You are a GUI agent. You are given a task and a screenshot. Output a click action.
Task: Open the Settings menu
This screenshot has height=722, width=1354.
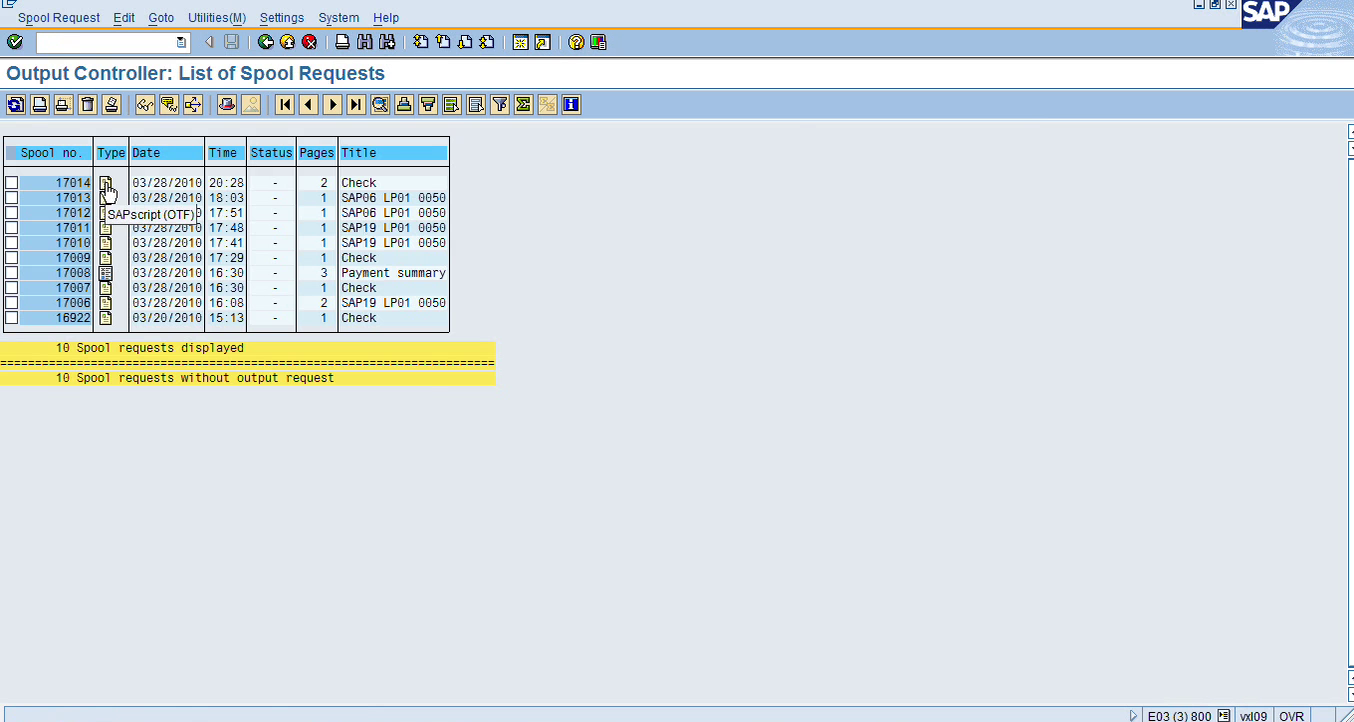[282, 18]
